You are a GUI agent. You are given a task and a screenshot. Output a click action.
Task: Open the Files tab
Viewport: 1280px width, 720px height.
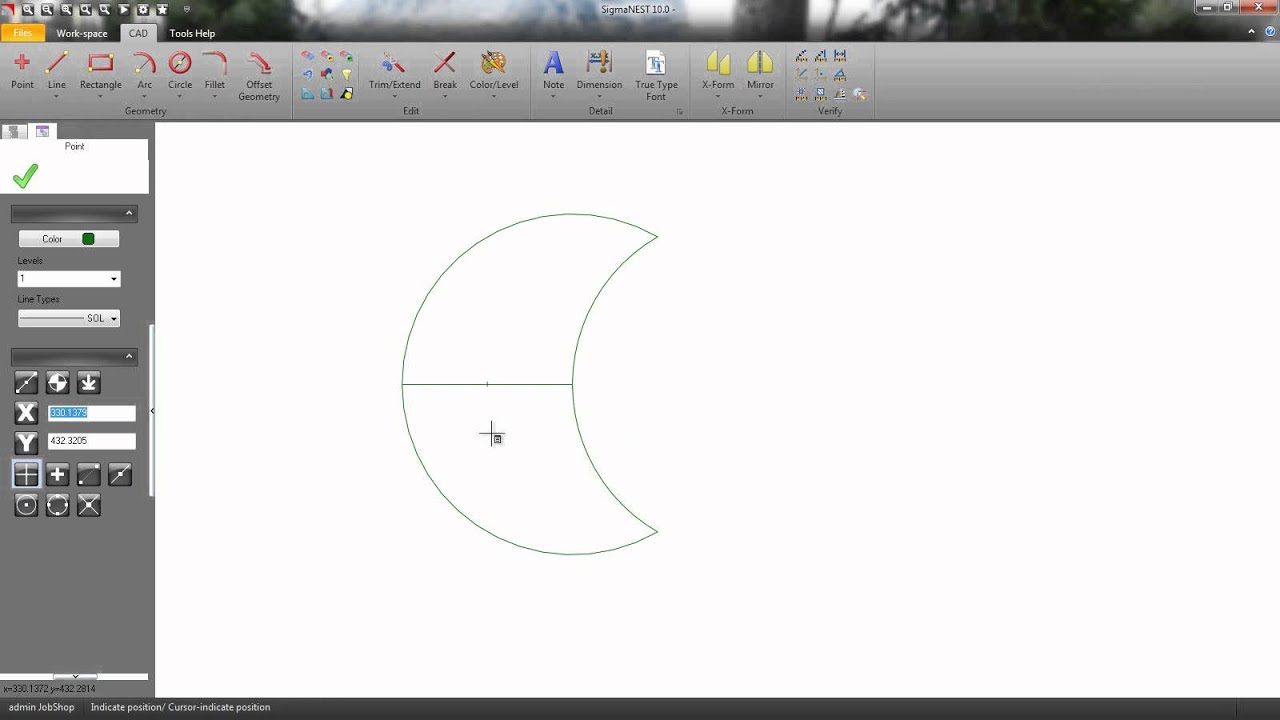coord(22,33)
